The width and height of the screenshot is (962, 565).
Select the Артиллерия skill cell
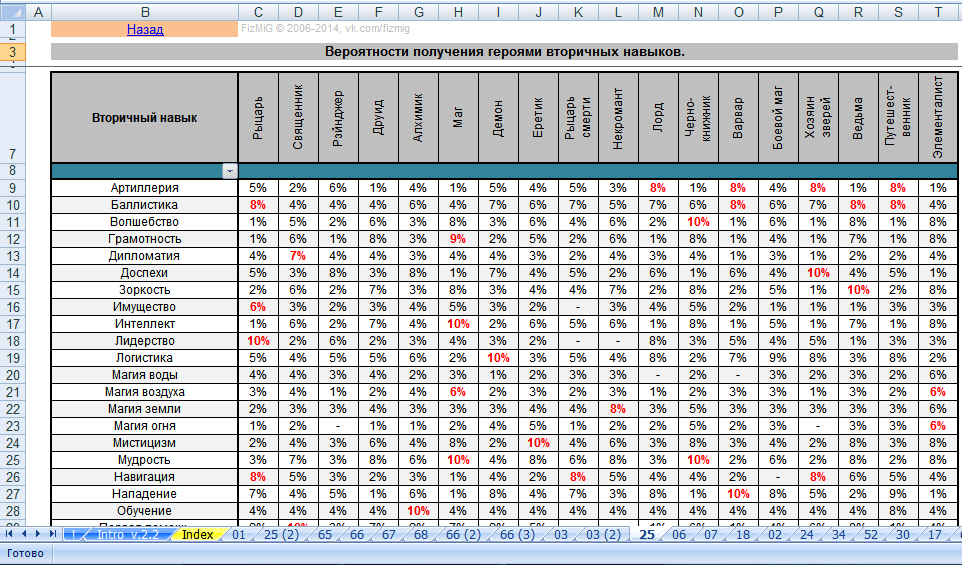[x=144, y=187]
